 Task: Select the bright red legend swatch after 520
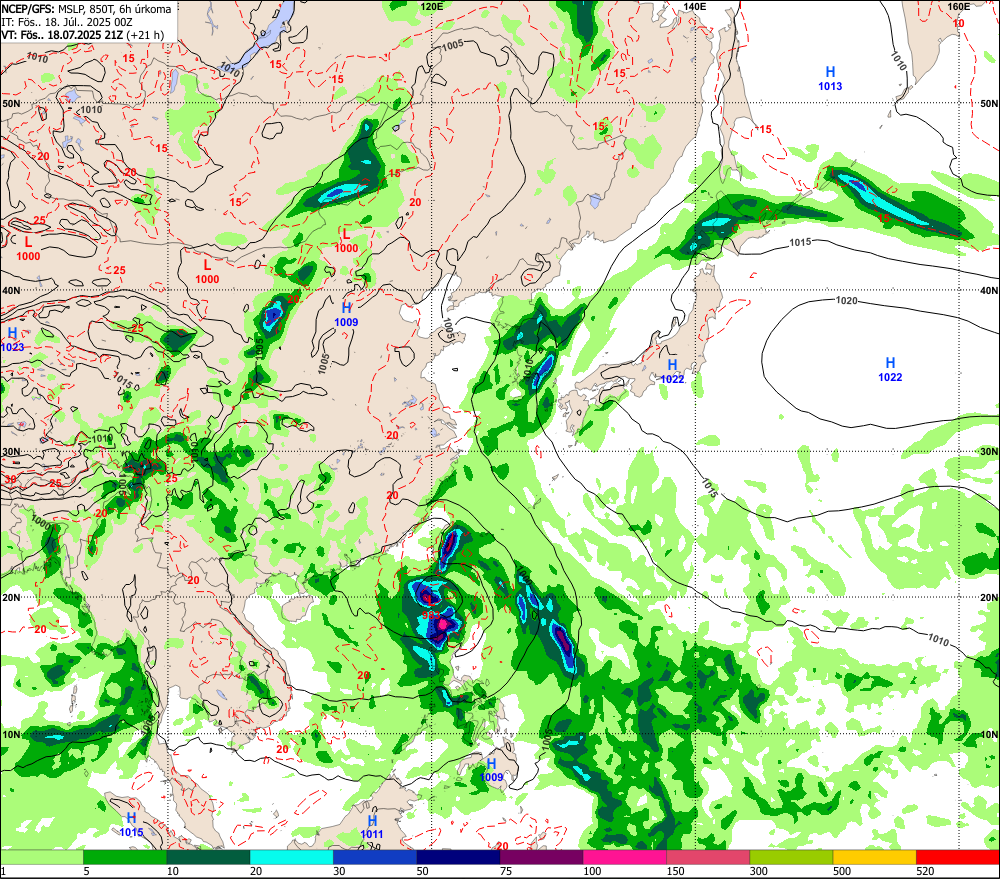point(958,857)
